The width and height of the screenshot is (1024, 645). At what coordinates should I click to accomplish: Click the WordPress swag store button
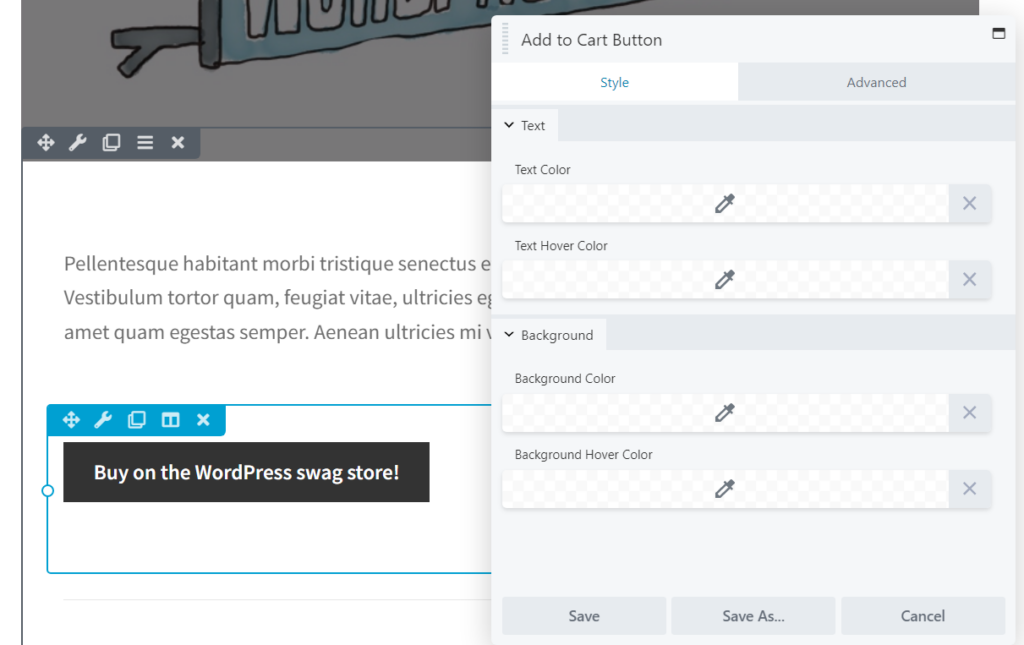tap(246, 472)
